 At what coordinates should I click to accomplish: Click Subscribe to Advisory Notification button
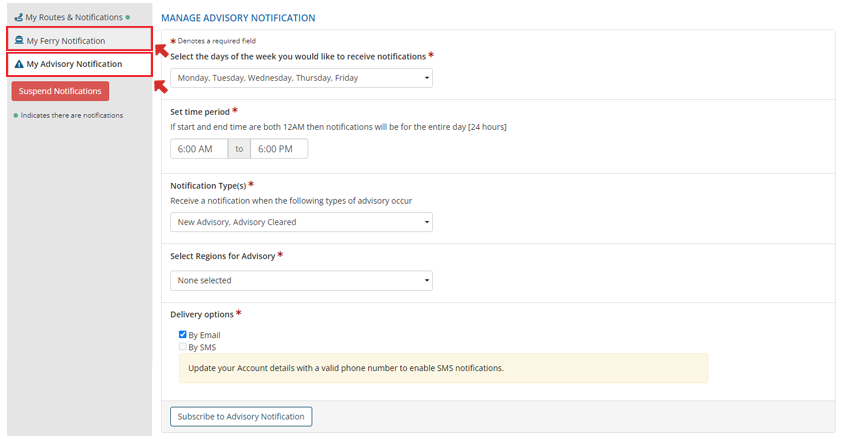coord(241,416)
